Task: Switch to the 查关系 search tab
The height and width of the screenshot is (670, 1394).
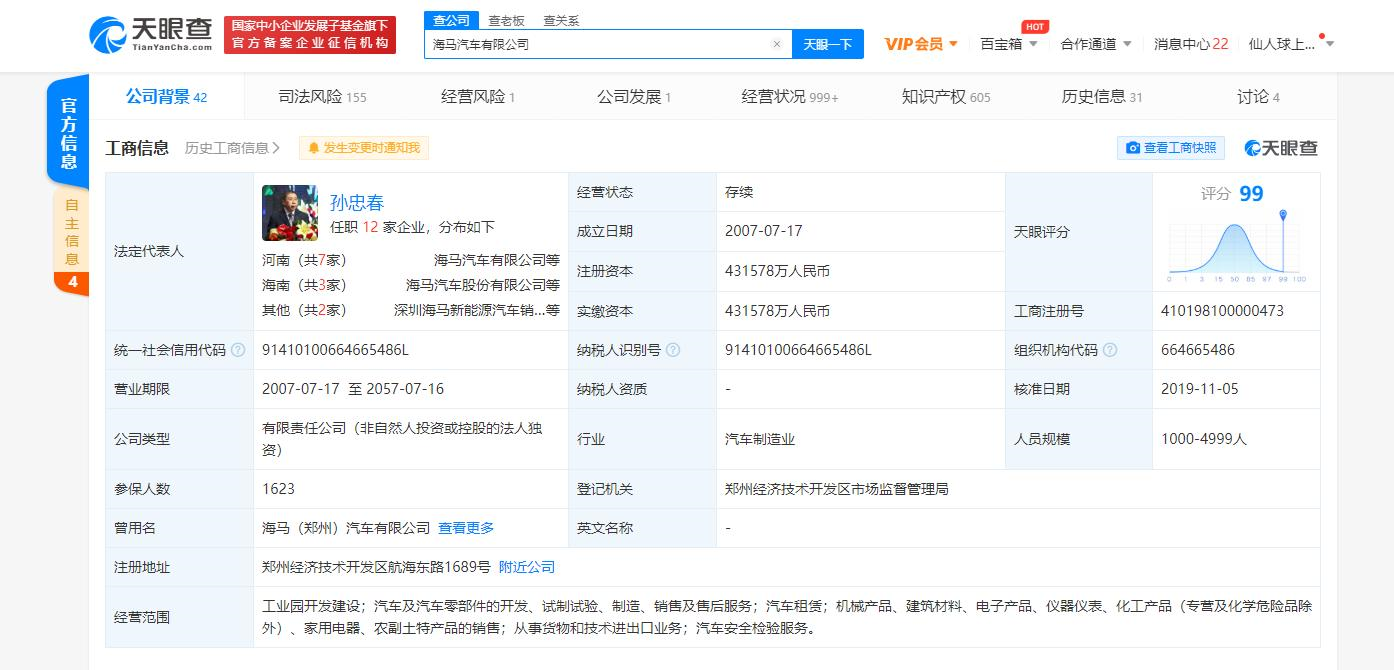Action: 561,20
